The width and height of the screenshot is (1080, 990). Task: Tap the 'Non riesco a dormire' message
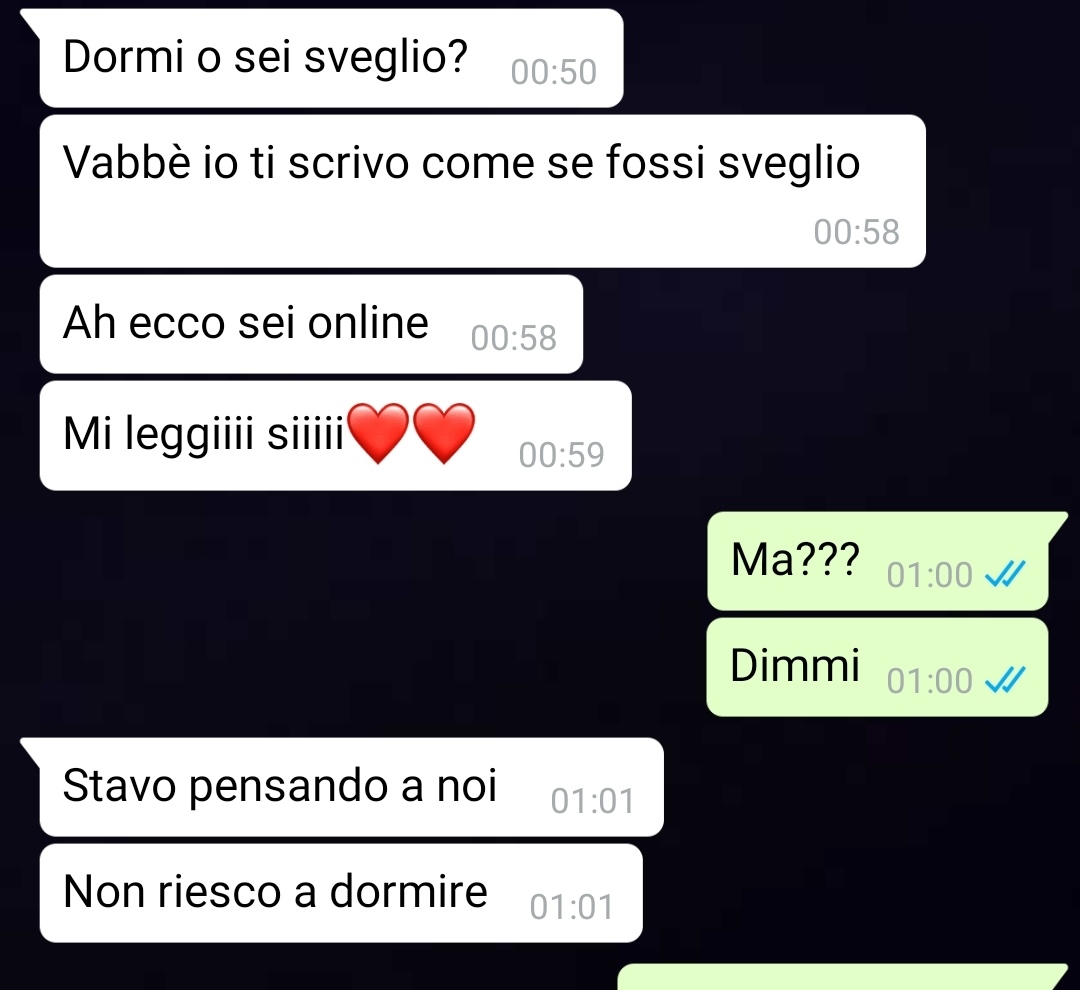coord(341,893)
